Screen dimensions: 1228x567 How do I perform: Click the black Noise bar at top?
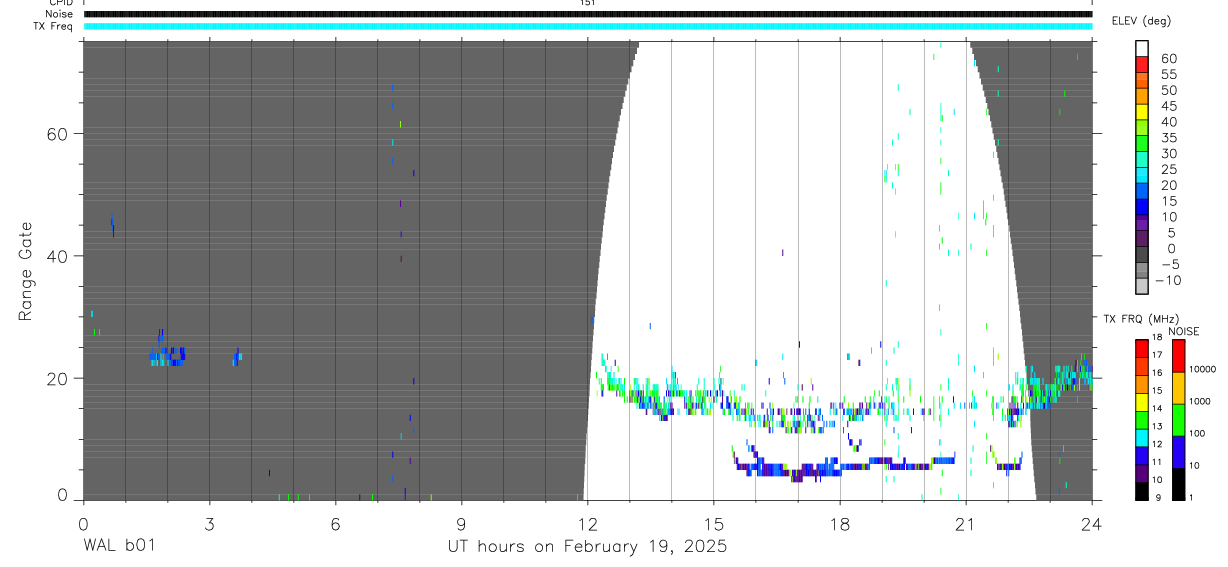point(588,14)
